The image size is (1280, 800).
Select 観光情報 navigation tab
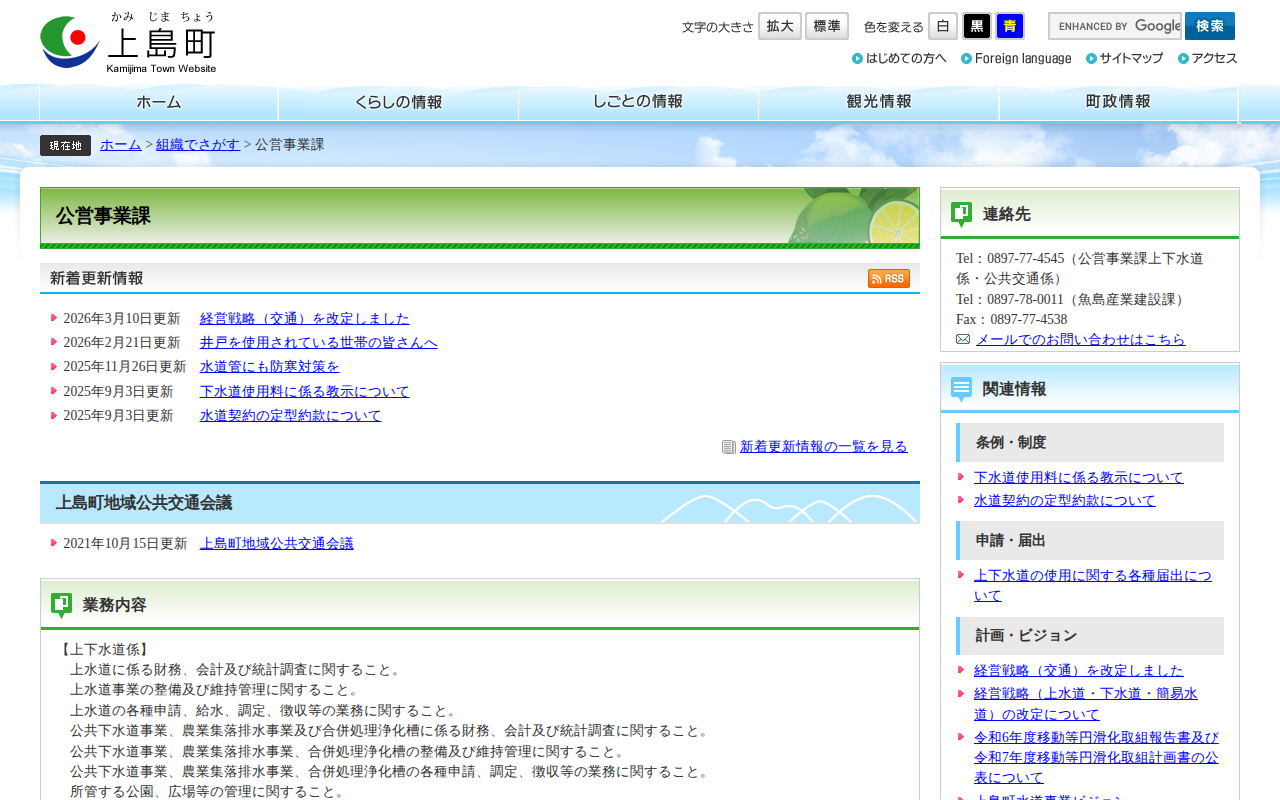[x=879, y=102]
